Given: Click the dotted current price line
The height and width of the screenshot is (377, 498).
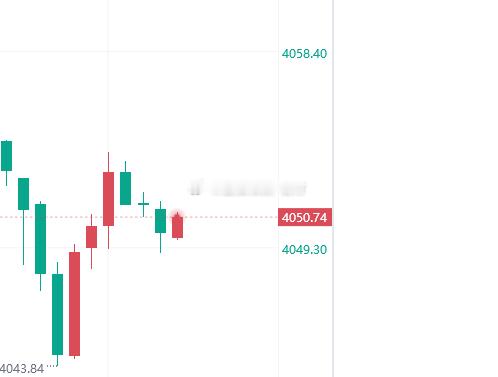Looking at the screenshot, I should tap(139, 217).
